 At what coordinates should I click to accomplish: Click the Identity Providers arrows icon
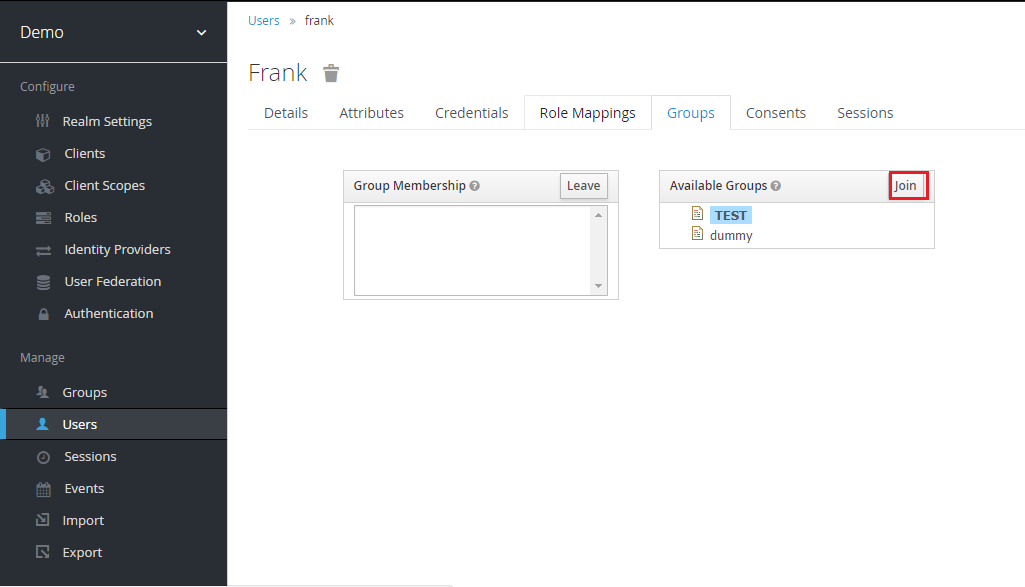[43, 250]
